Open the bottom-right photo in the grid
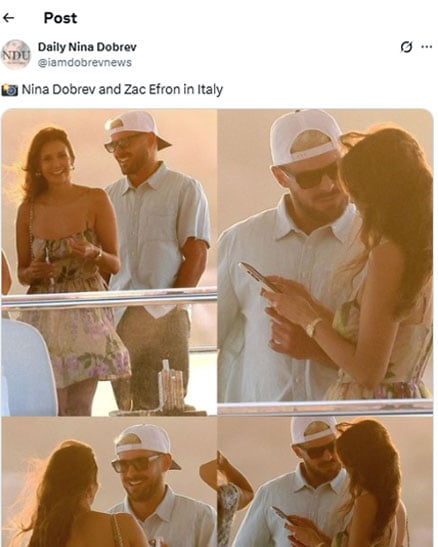Screen dimensions: 438x547 325,481
